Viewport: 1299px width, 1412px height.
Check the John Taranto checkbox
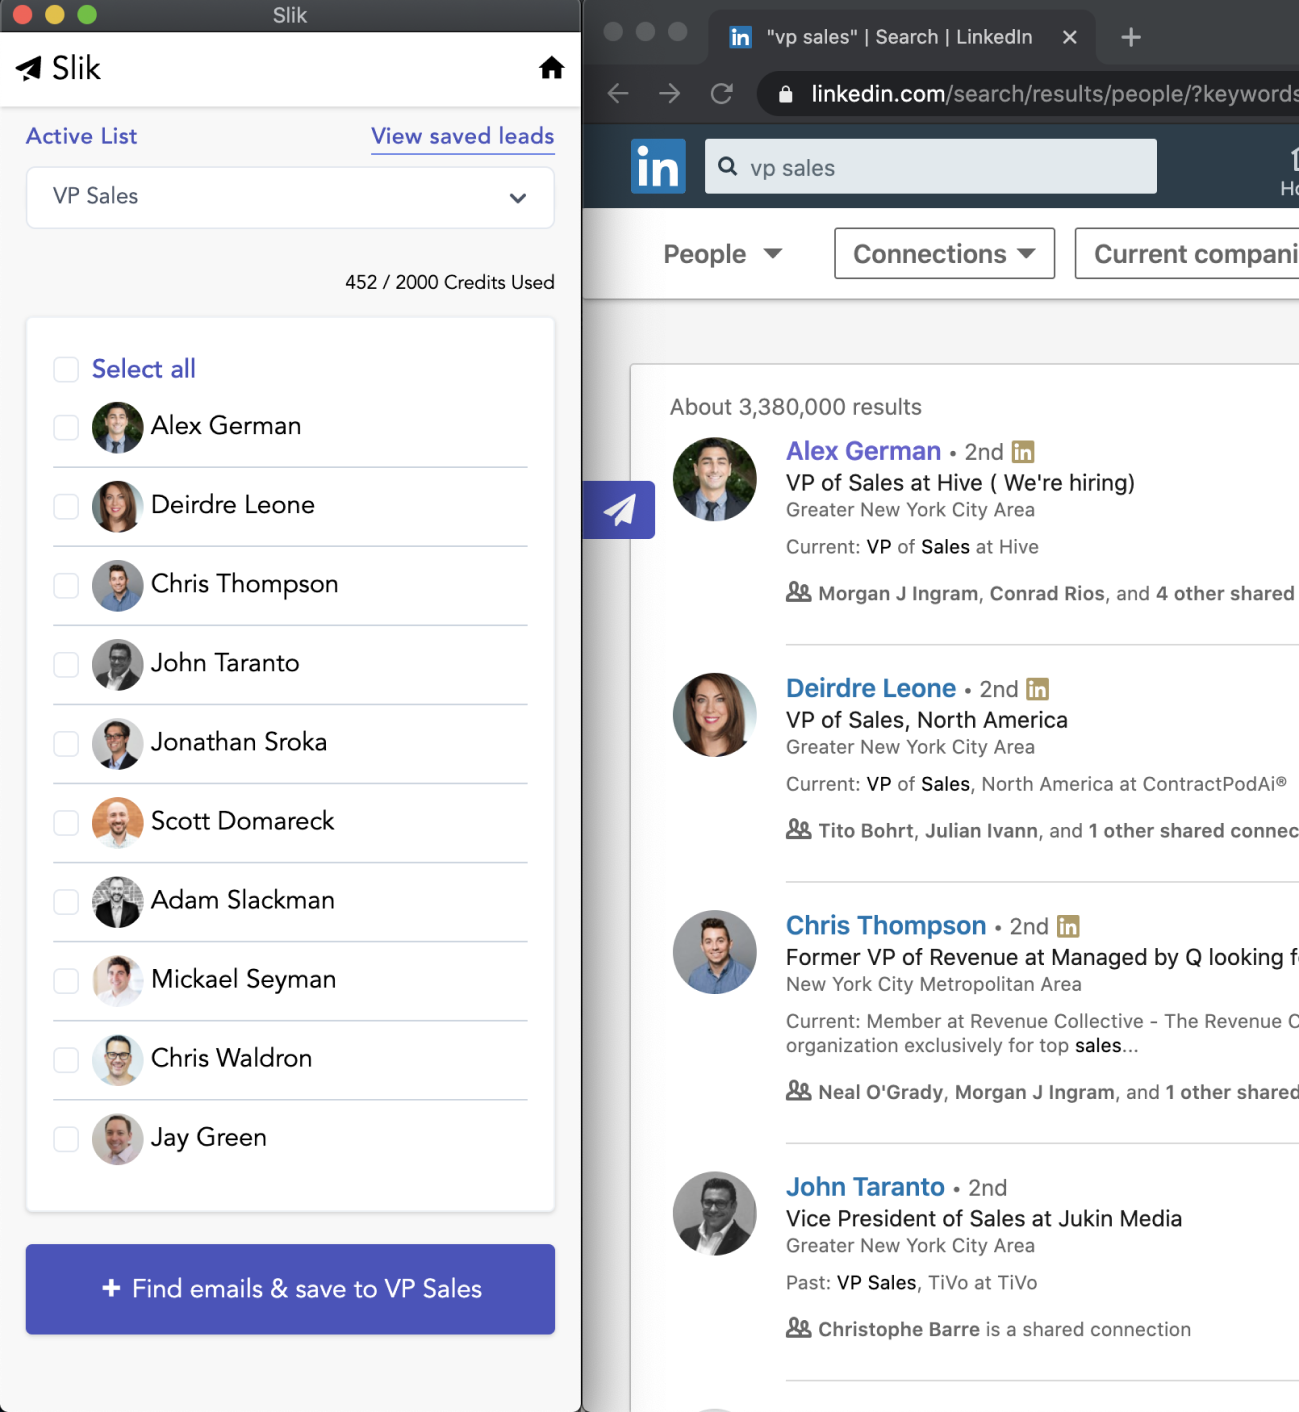(66, 664)
